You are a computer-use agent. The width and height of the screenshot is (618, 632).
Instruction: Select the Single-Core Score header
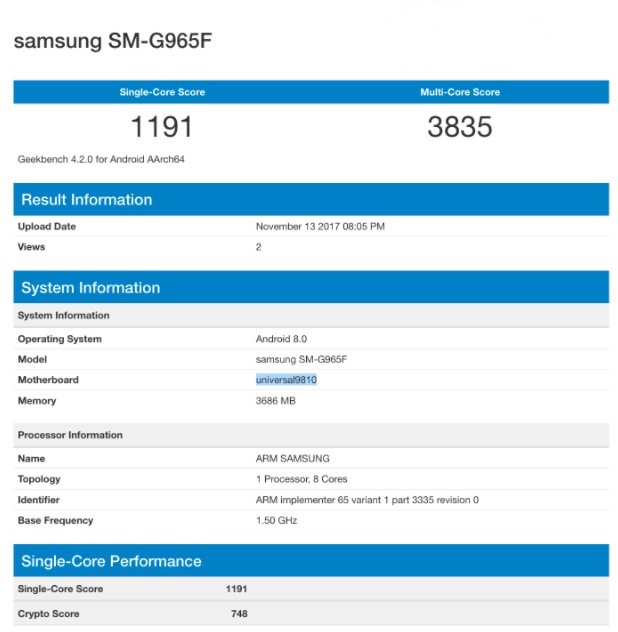(x=162, y=92)
